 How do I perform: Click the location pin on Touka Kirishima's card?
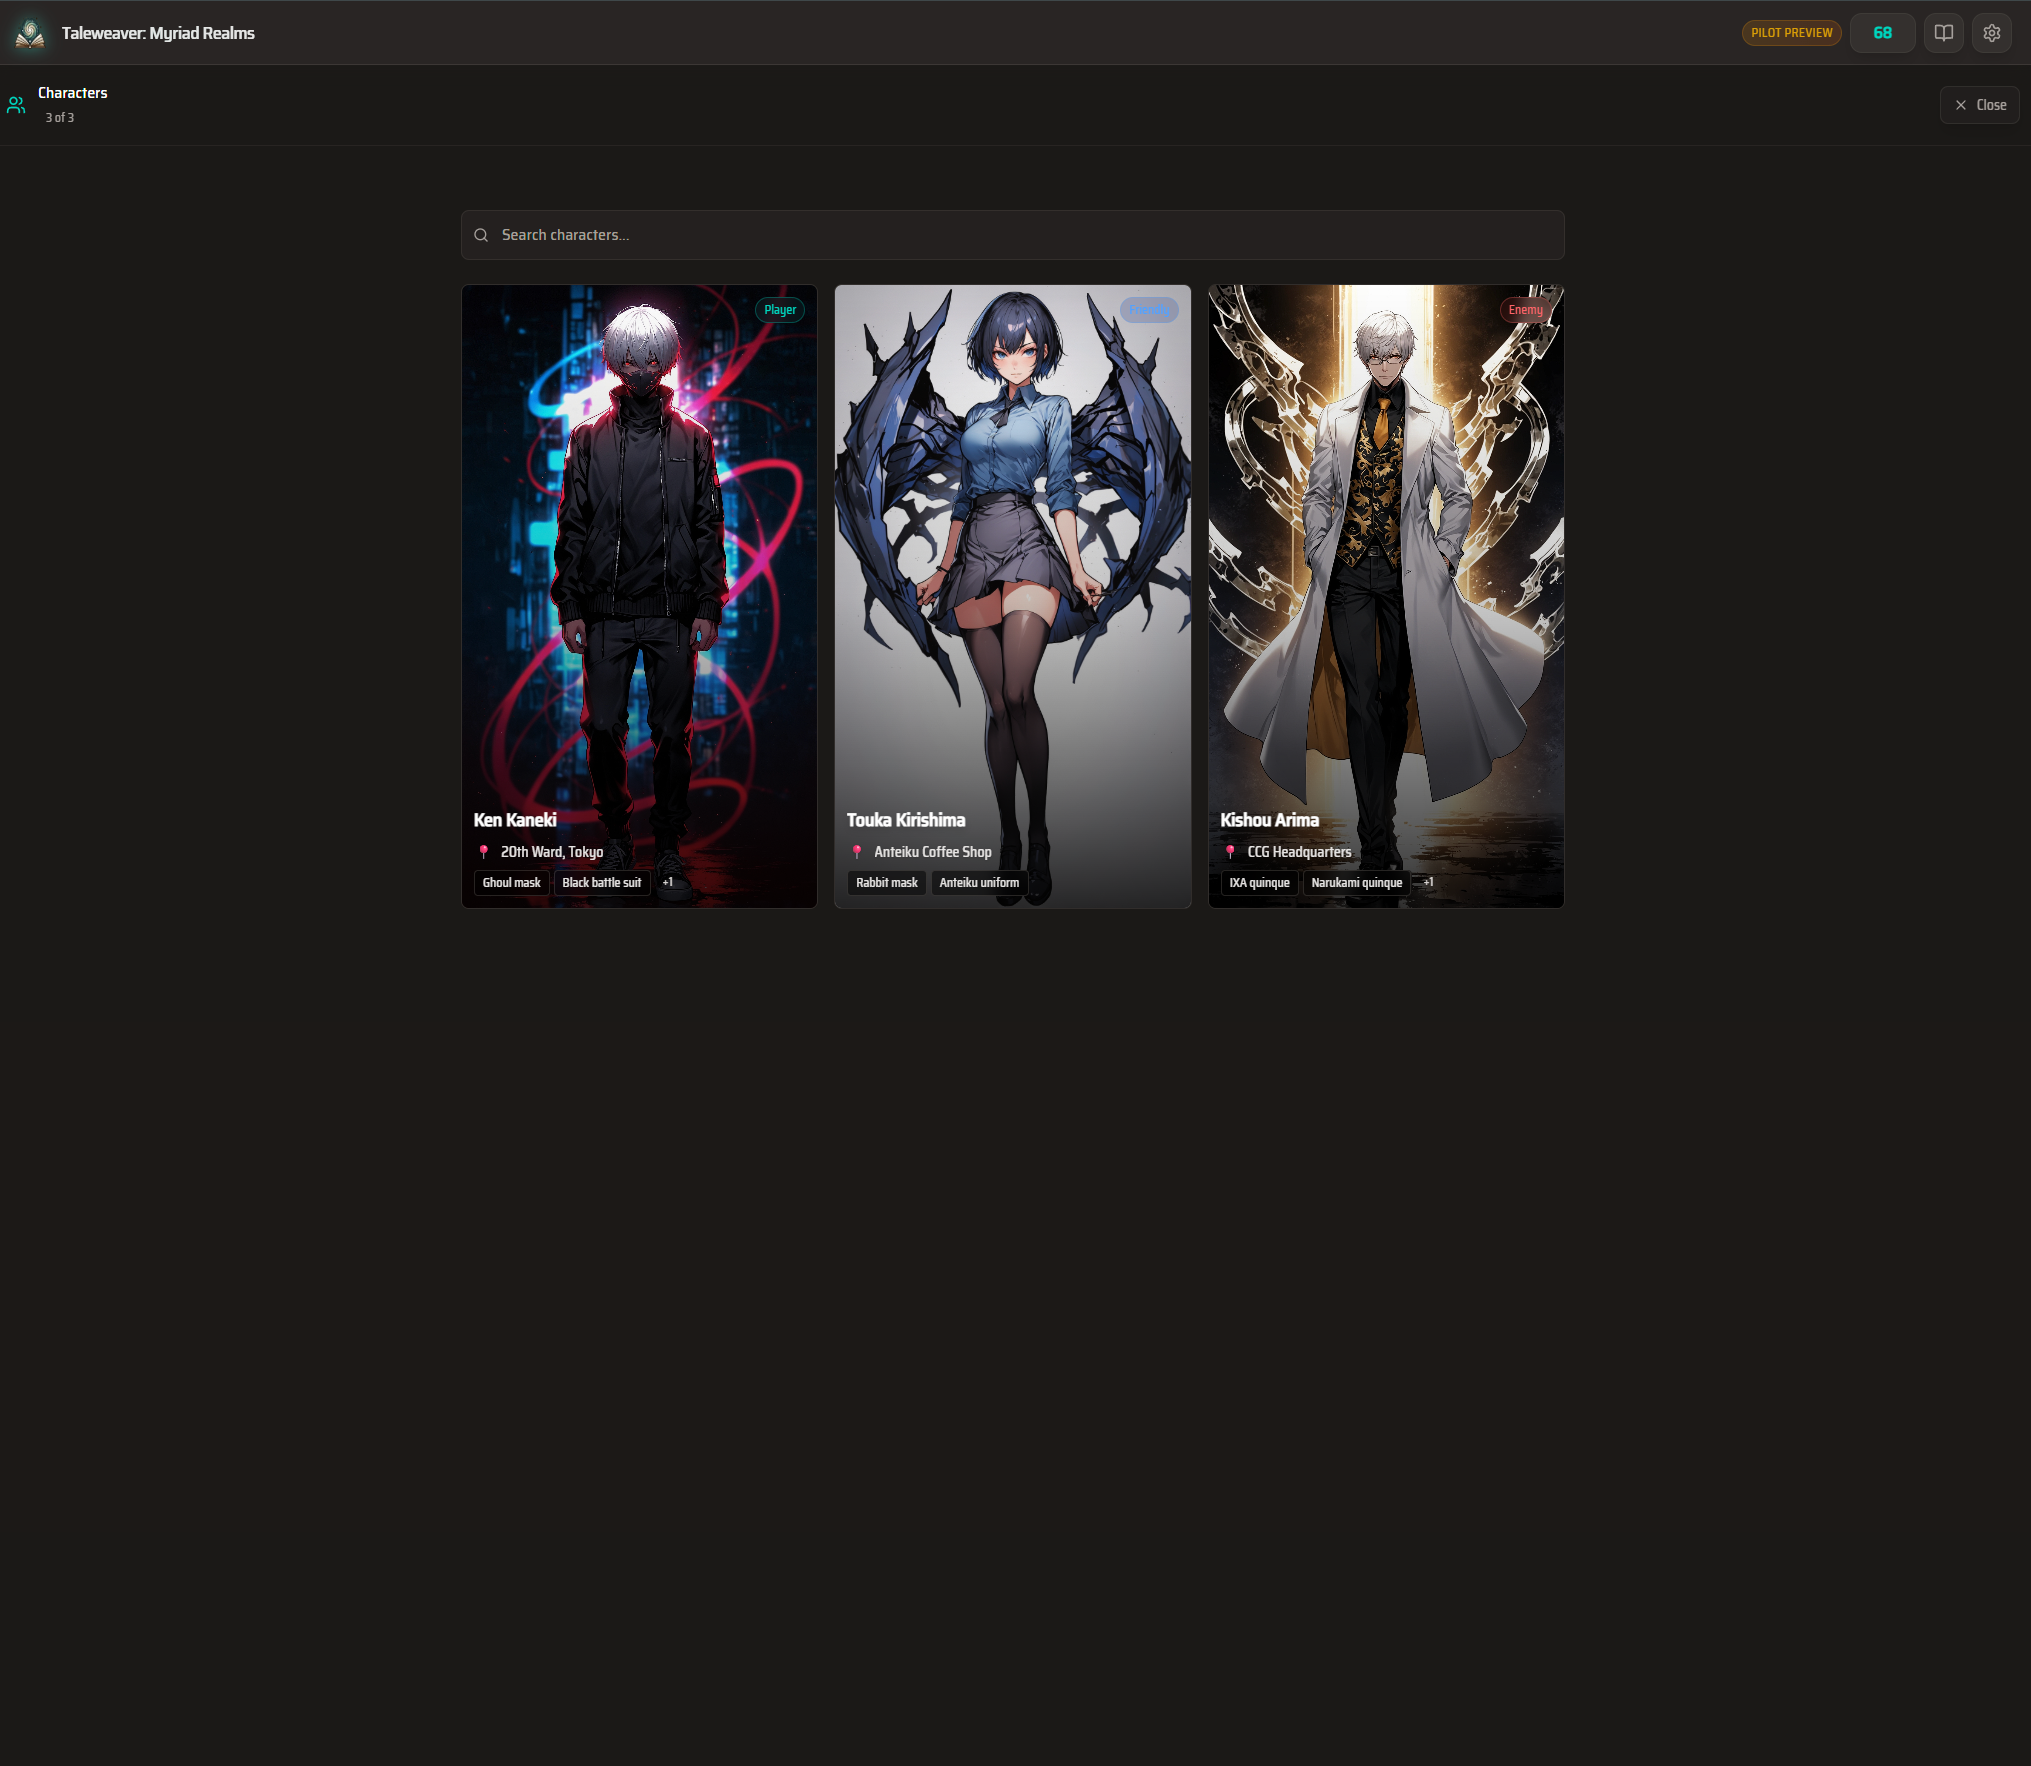point(858,852)
